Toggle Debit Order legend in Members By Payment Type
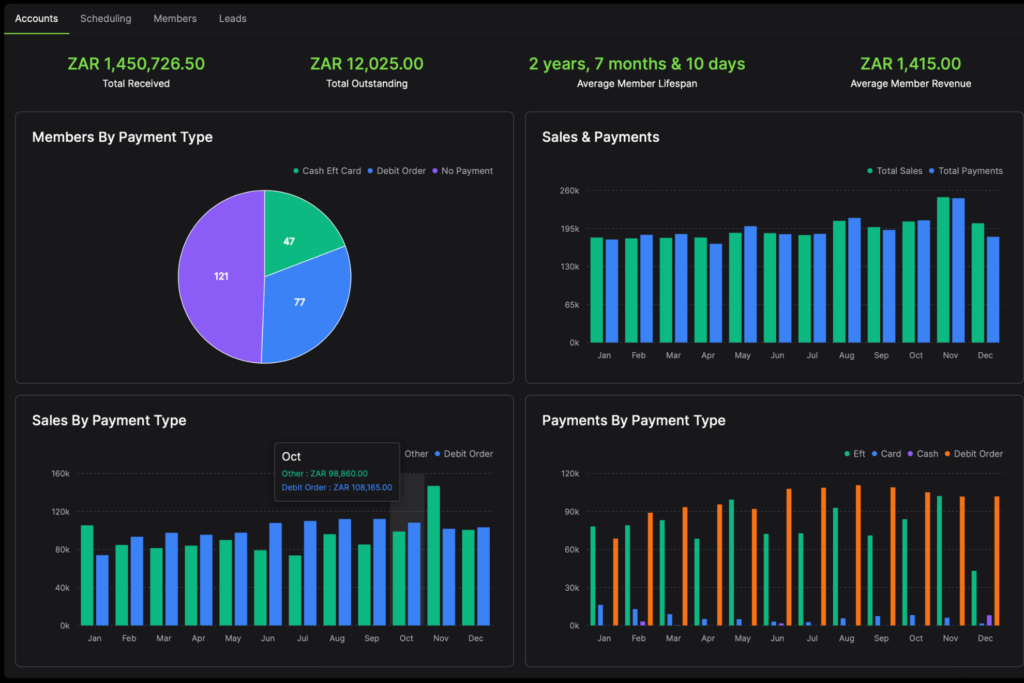 coord(400,171)
